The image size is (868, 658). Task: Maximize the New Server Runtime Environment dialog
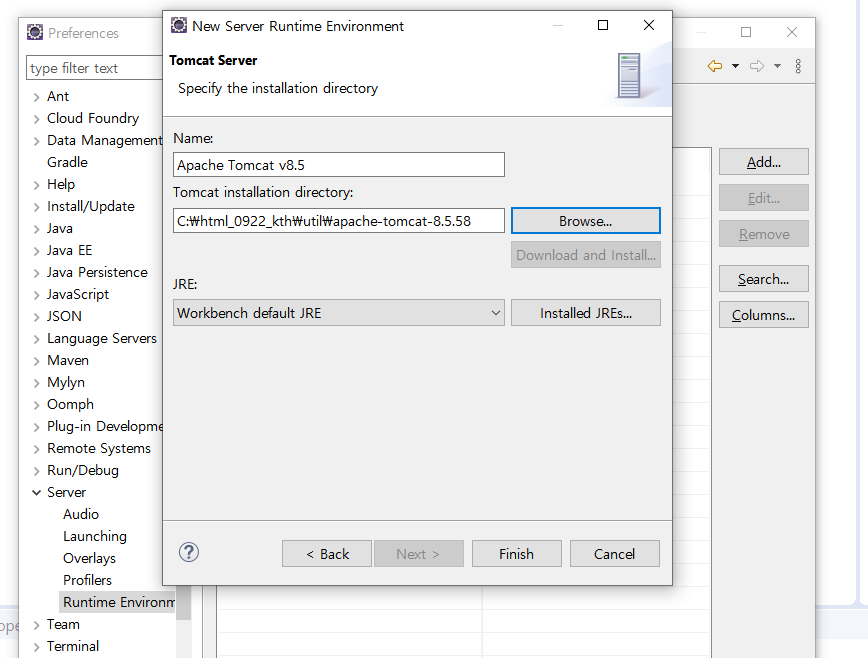603,25
